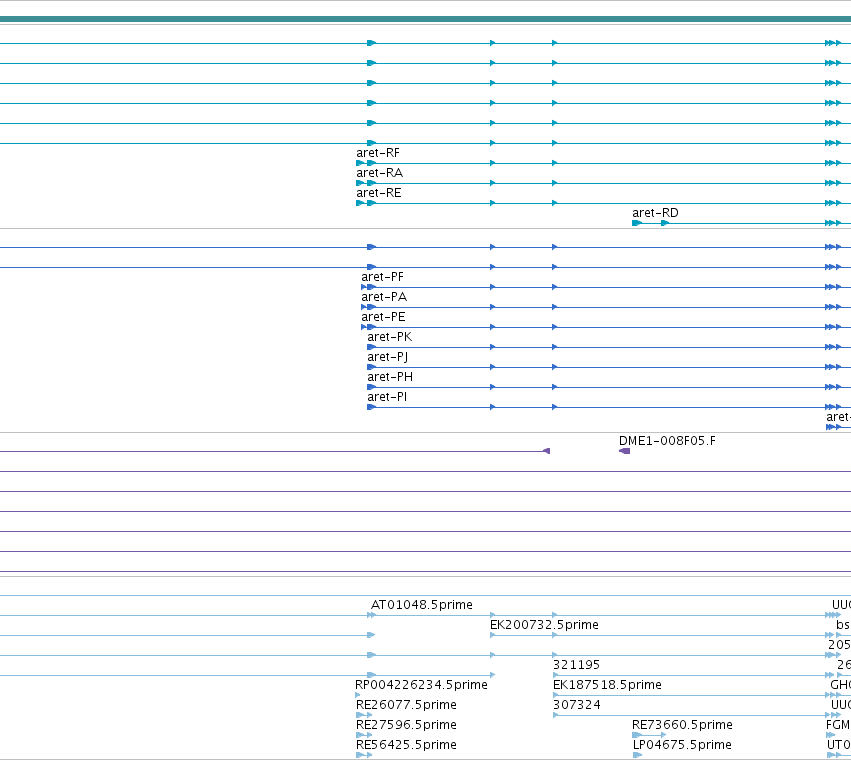
Task: Click the purple DME1-008F05.F exon arrow
Action: point(624,451)
